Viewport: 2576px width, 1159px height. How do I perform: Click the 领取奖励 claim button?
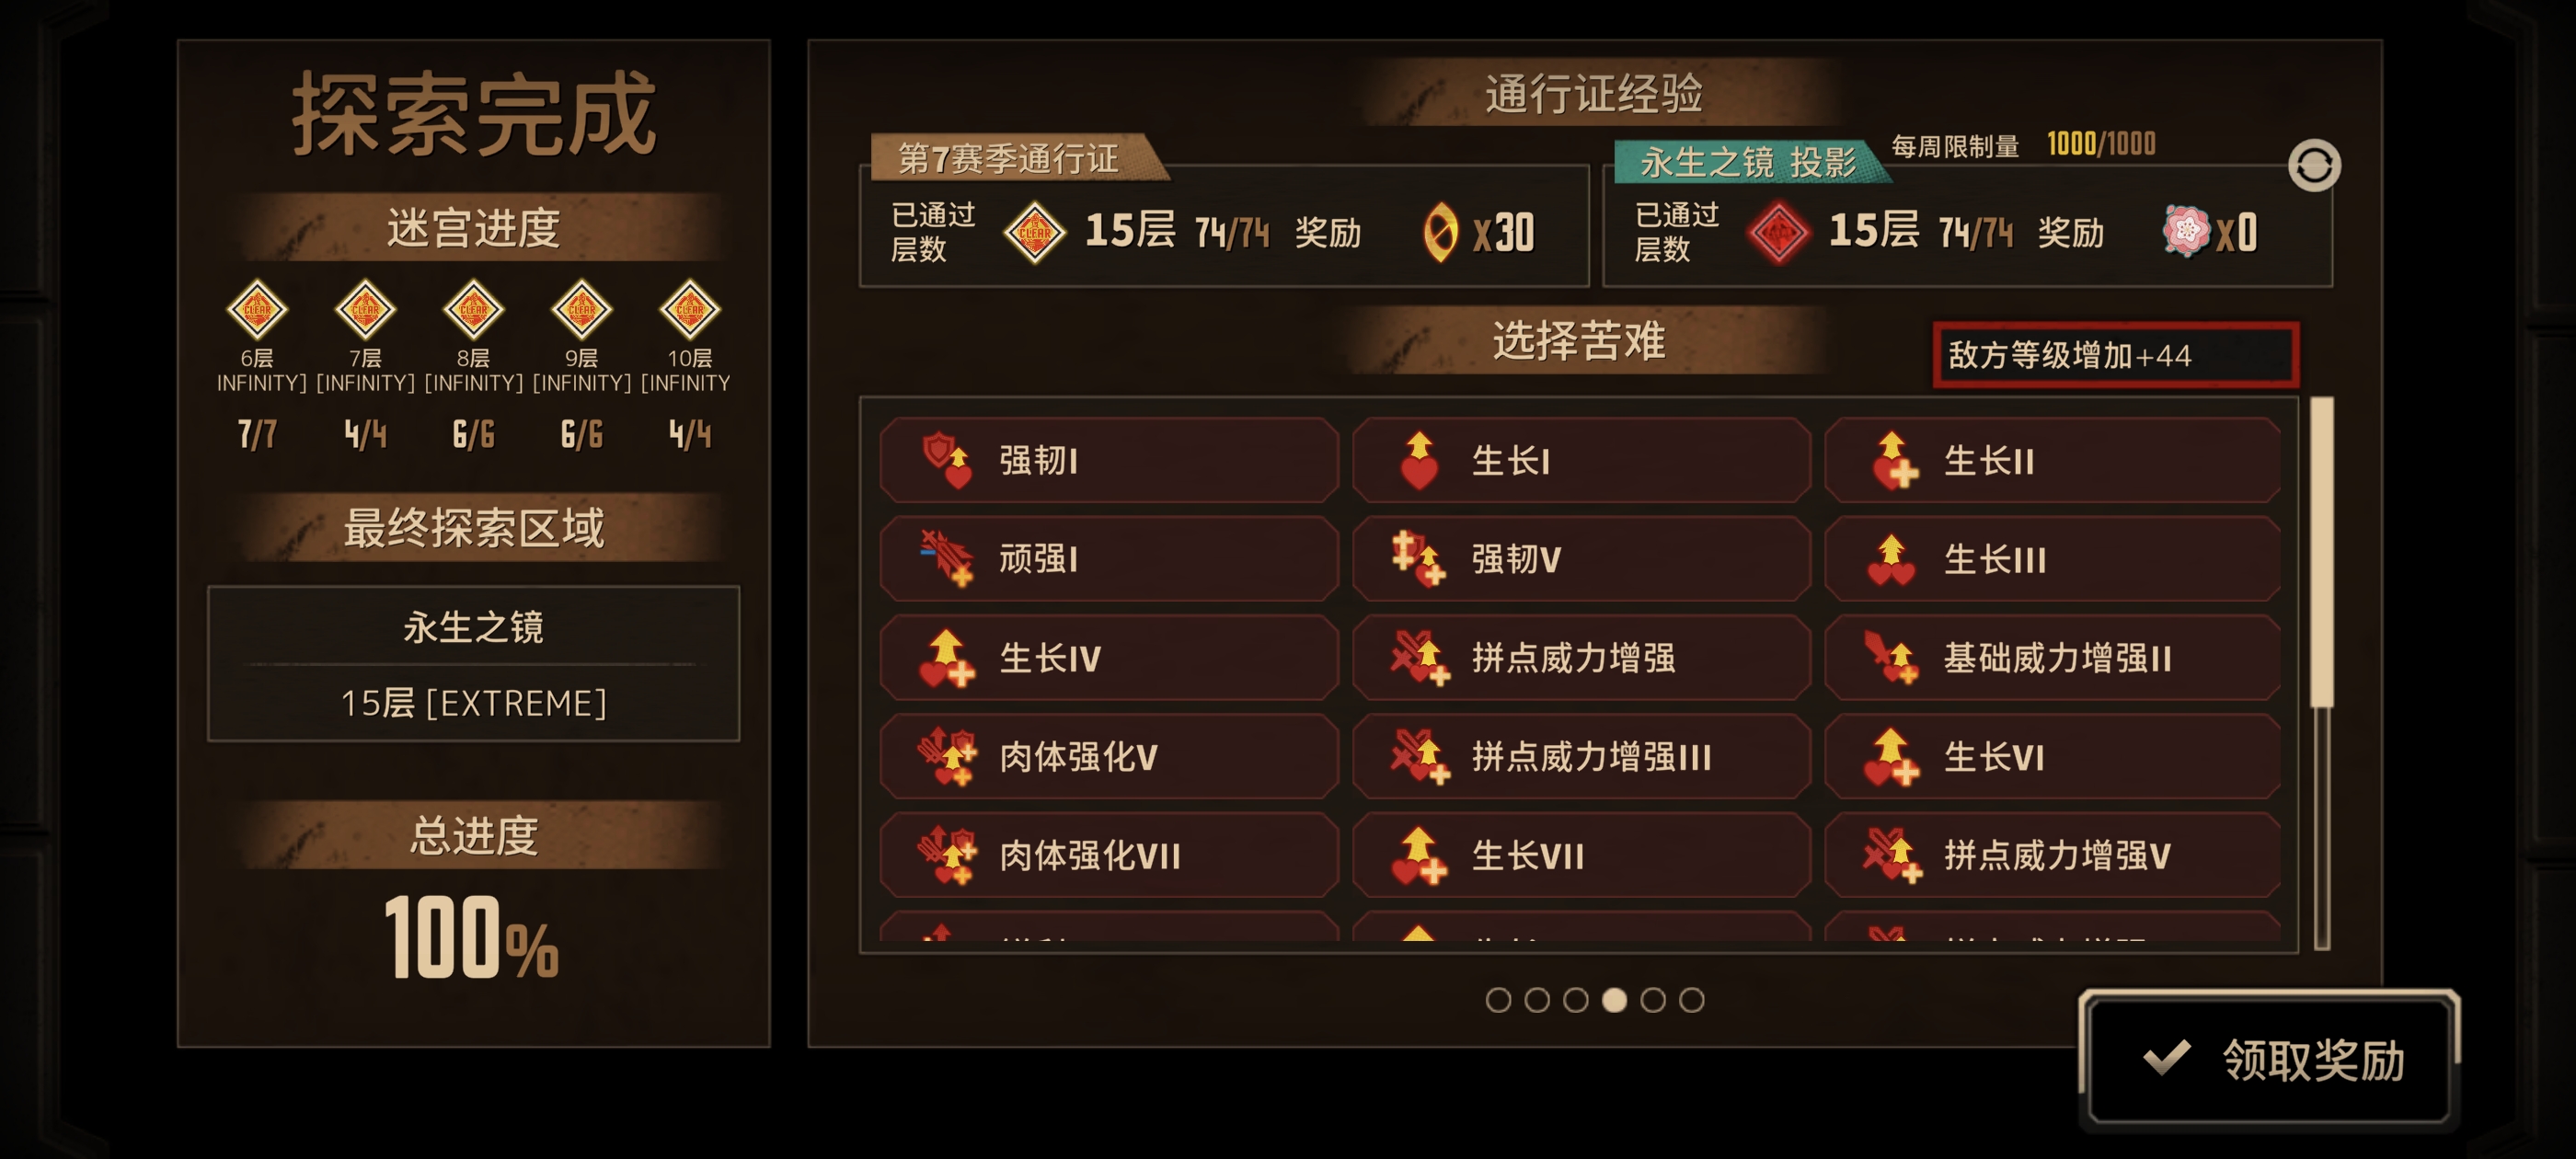tap(2268, 1060)
